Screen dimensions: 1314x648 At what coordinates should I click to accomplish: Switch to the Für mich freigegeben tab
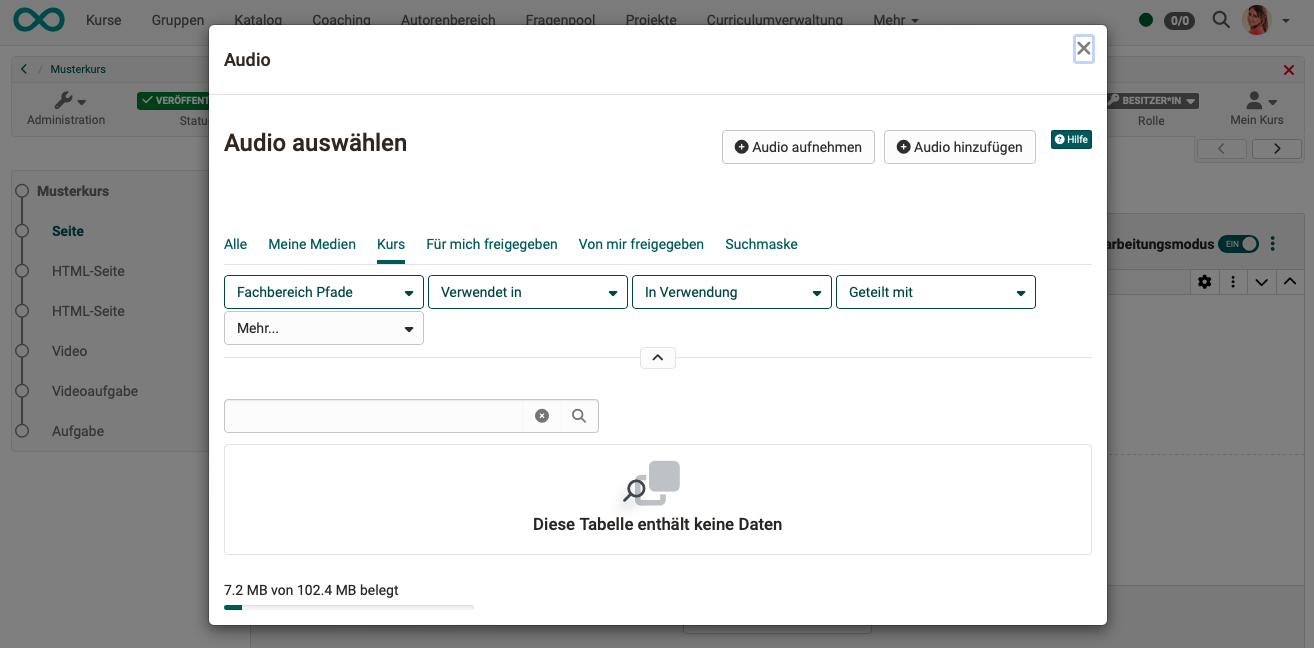(x=491, y=244)
